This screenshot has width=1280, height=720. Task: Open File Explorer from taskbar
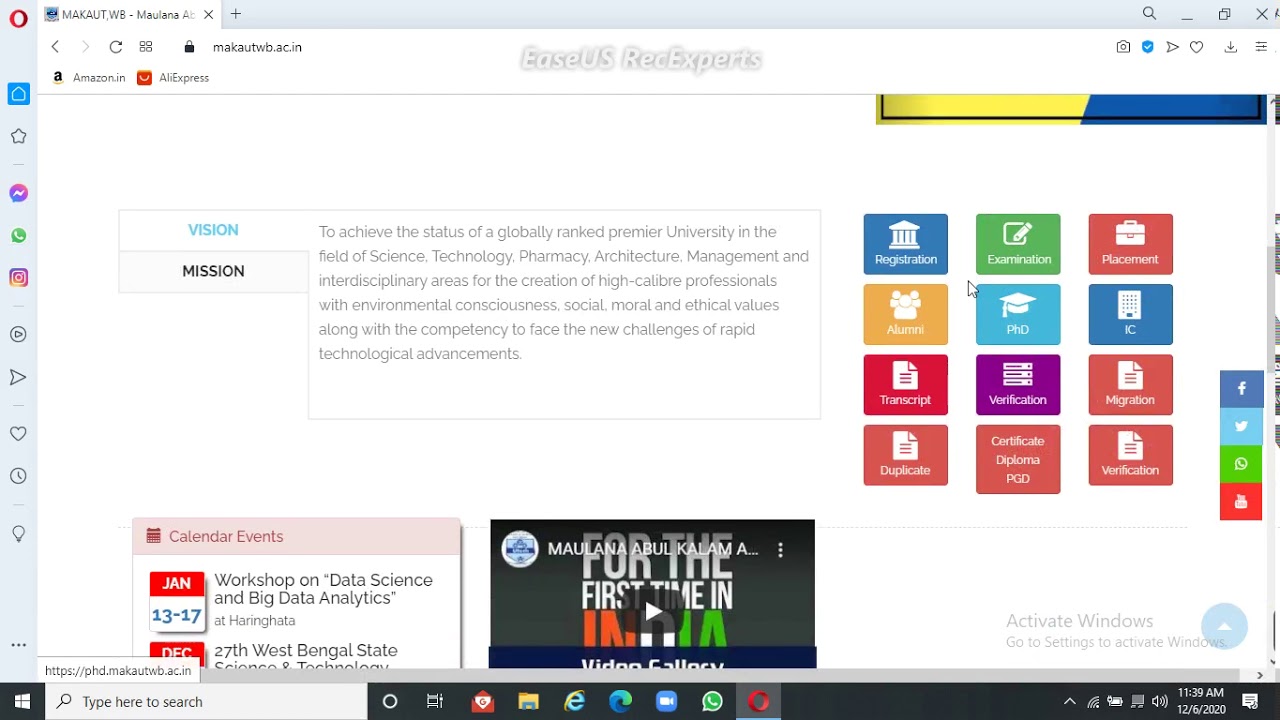coord(528,701)
